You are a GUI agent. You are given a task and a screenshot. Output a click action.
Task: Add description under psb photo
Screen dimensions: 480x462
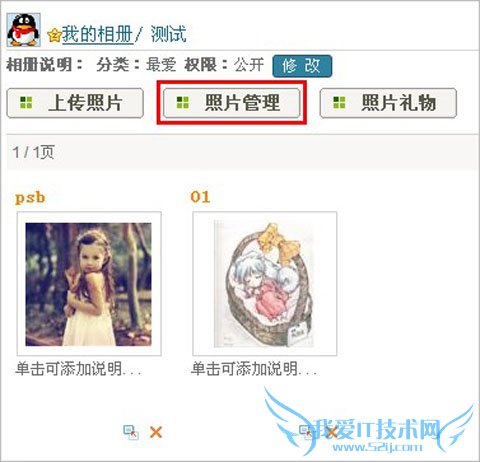click(78, 369)
